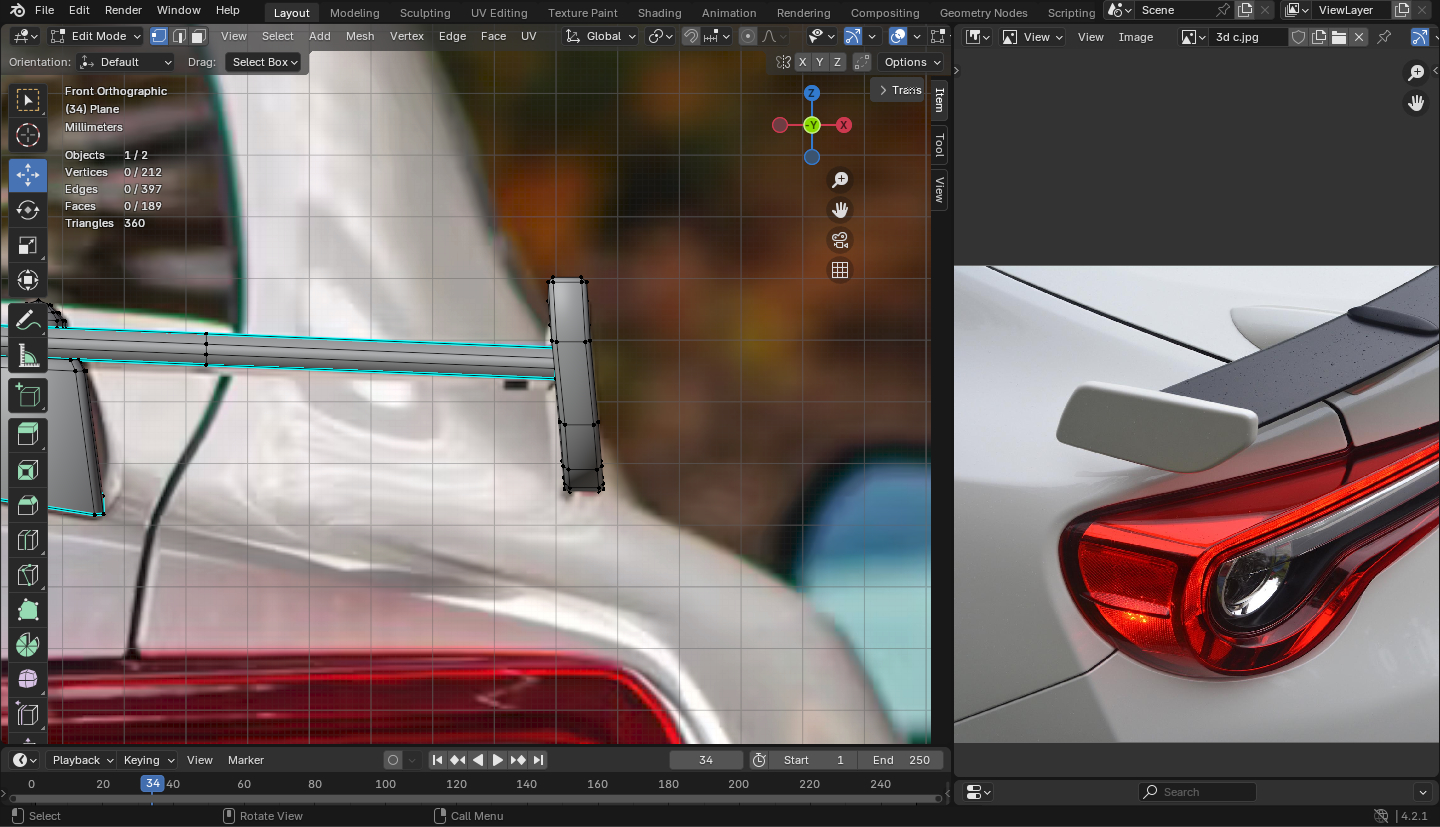Click the red X axis gizmo

844,125
